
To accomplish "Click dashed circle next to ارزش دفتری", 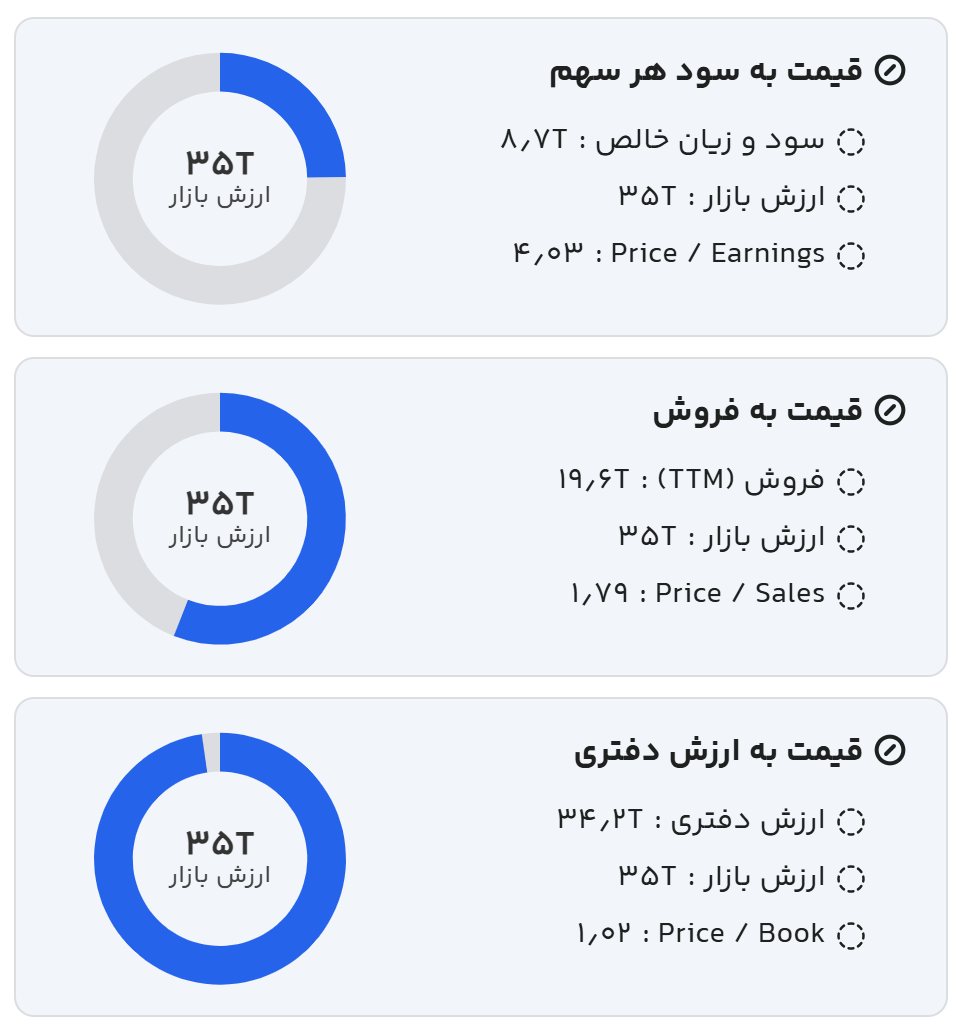I will 850,822.
